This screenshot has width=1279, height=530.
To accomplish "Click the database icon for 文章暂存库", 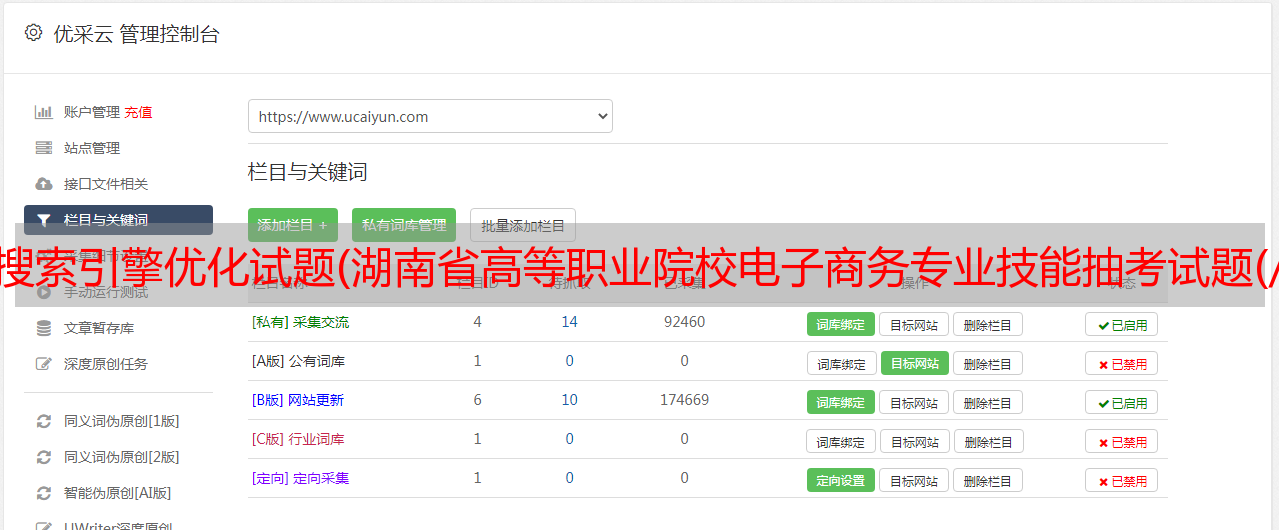I will pyautogui.click(x=44, y=328).
